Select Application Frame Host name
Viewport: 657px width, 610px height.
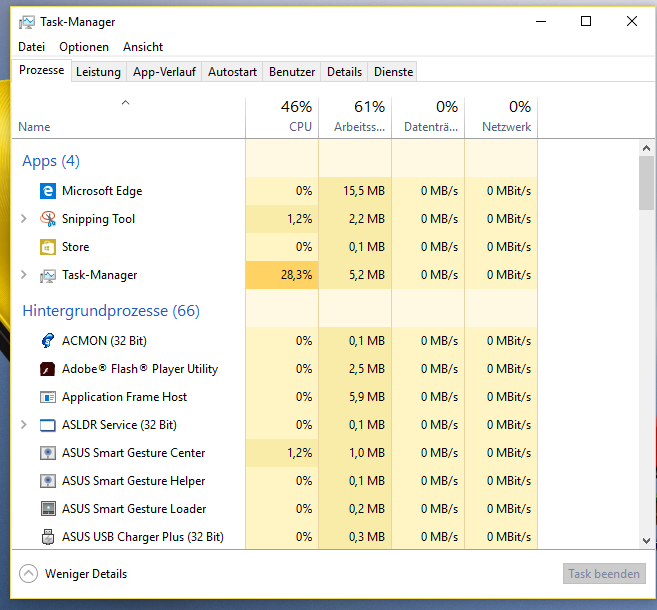tap(124, 397)
